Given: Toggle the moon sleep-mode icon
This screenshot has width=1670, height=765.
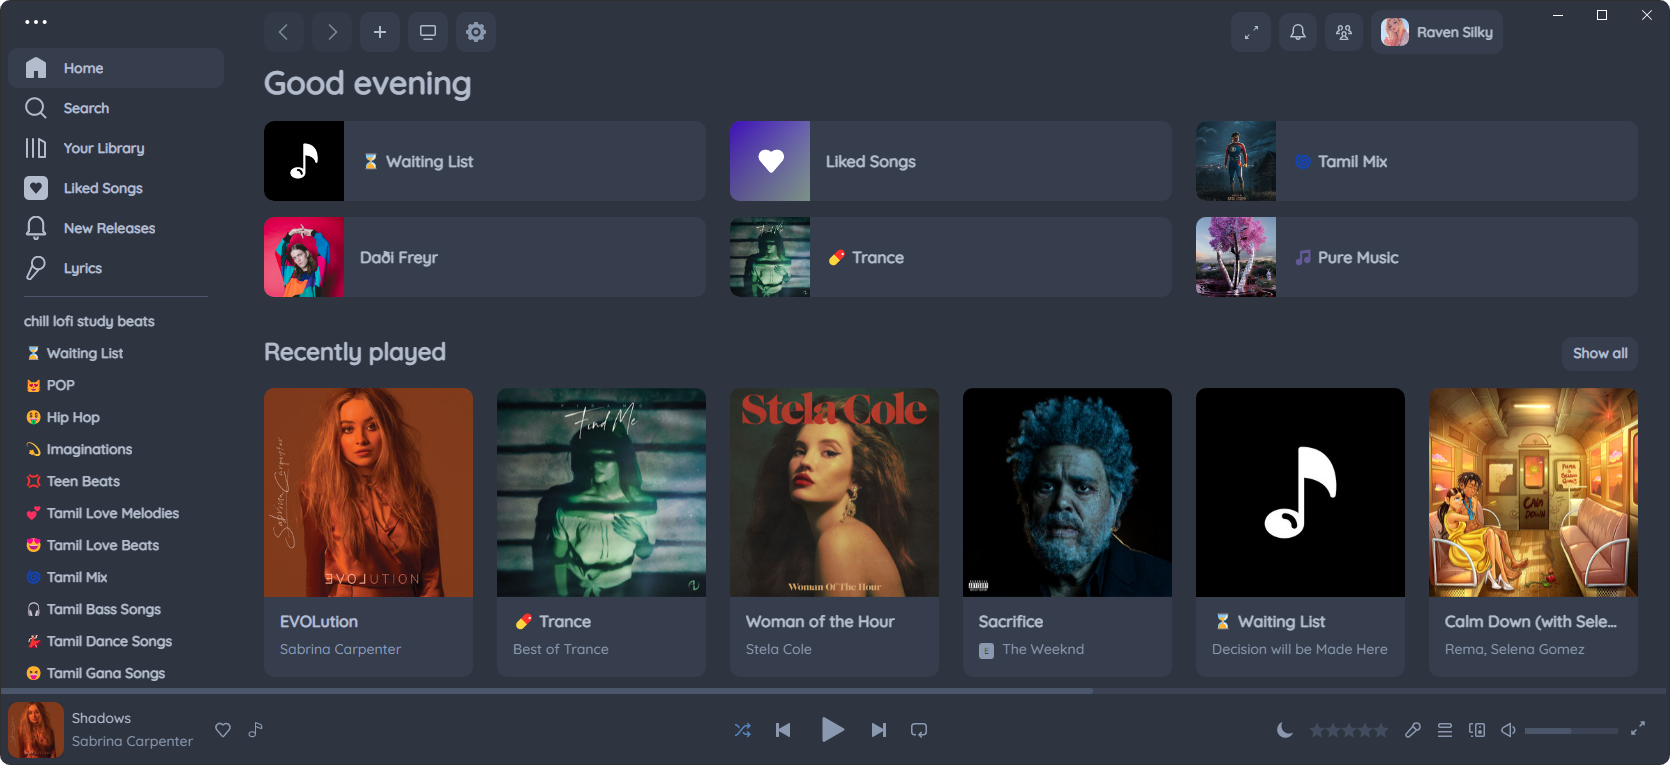Looking at the screenshot, I should tap(1285, 730).
